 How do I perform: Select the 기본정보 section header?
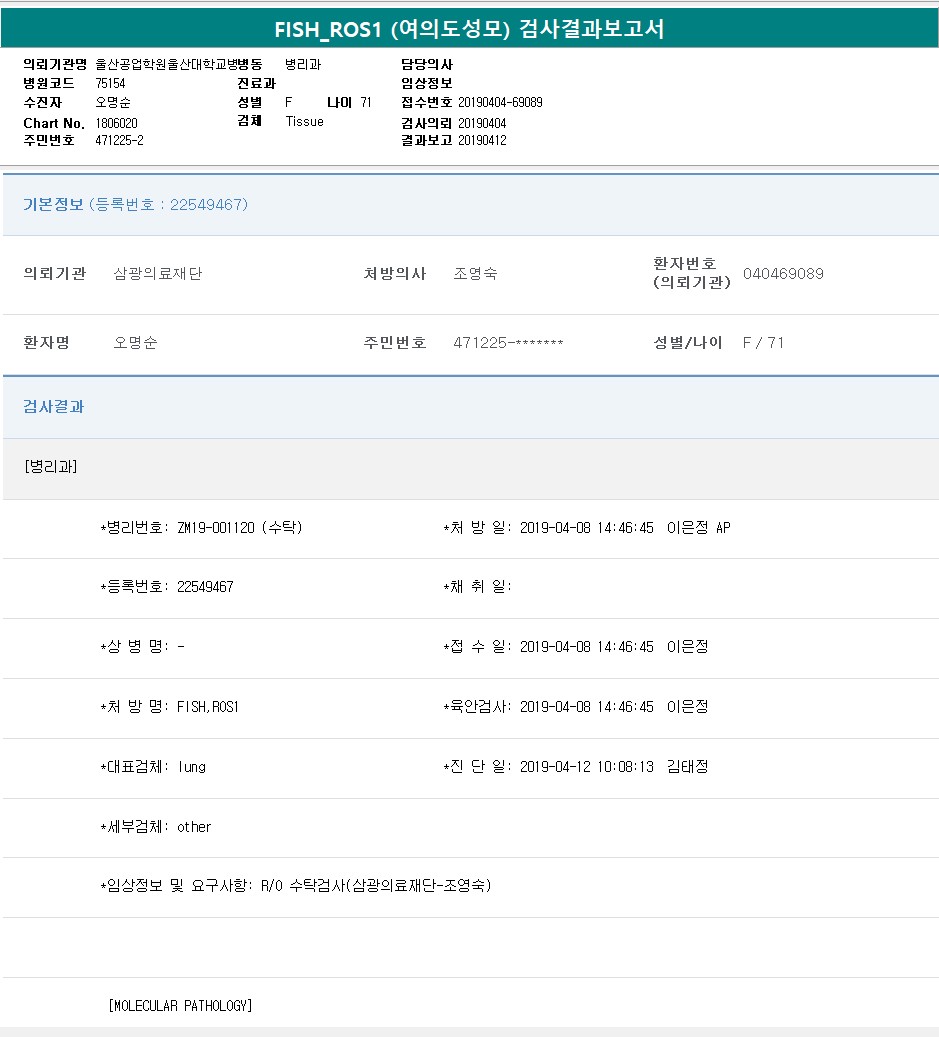(53, 205)
